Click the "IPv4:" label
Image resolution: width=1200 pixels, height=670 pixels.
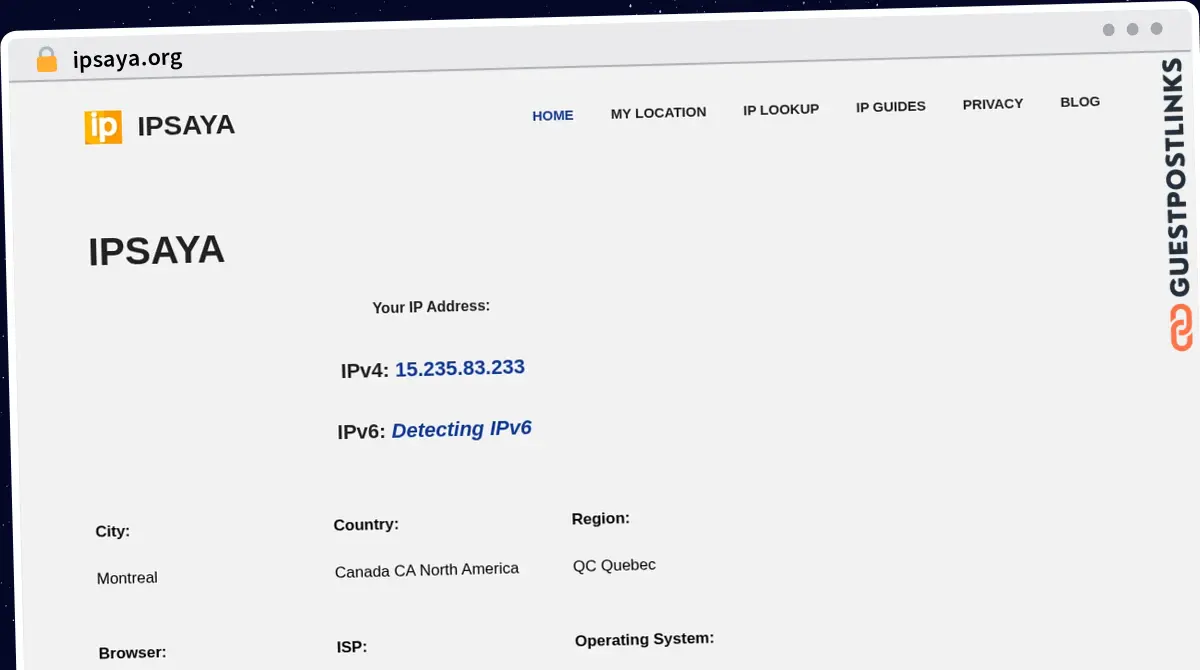364,371
